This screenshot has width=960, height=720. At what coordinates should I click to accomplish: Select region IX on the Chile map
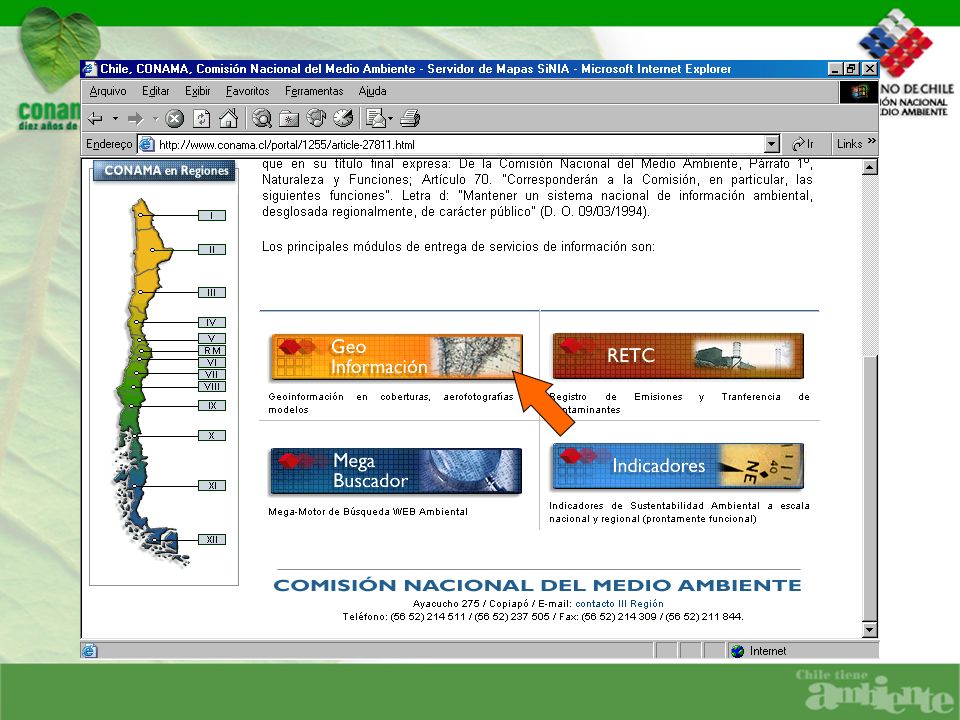point(212,405)
